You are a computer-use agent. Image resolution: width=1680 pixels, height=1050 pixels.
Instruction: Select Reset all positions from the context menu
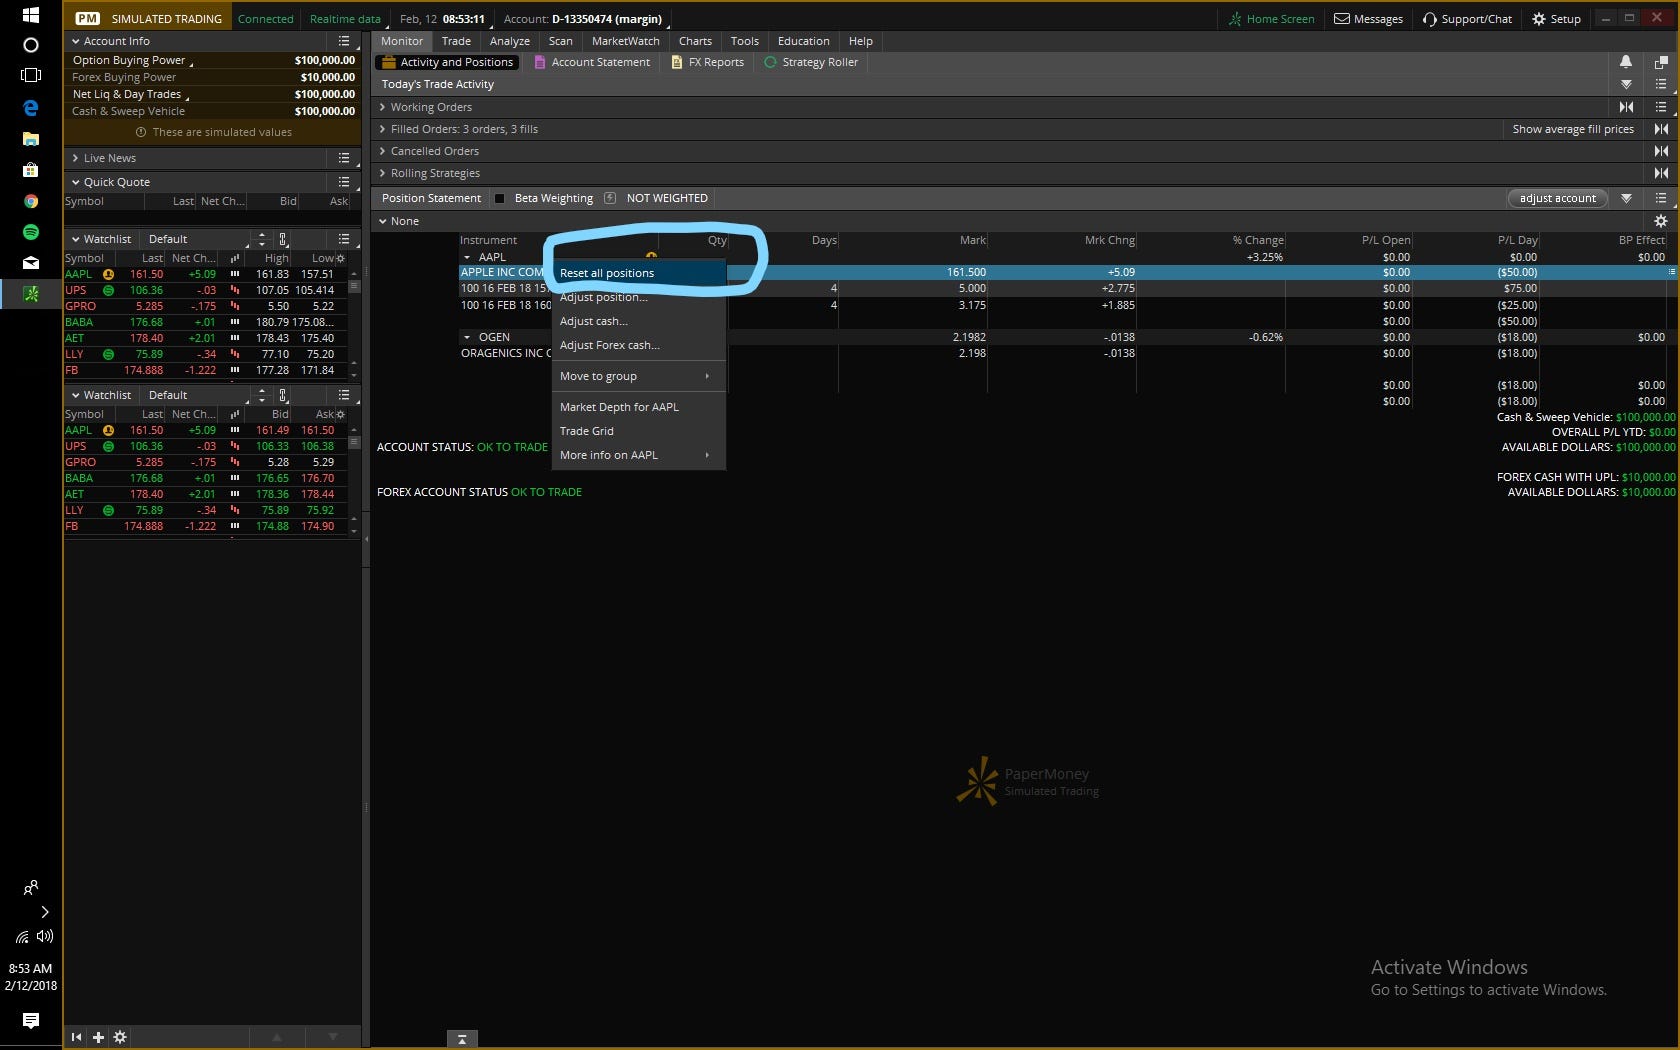(638, 273)
